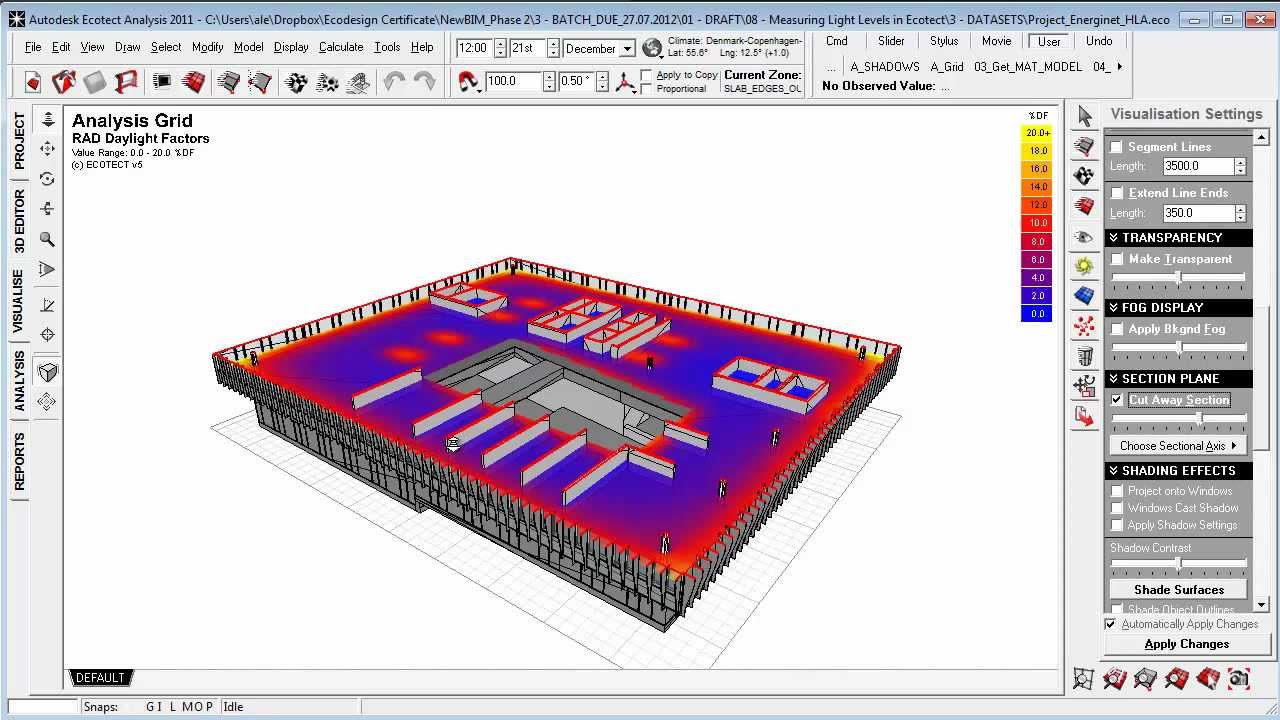Image resolution: width=1280 pixels, height=720 pixels.
Task: Open the trash bin panel icon
Action: (1084, 355)
